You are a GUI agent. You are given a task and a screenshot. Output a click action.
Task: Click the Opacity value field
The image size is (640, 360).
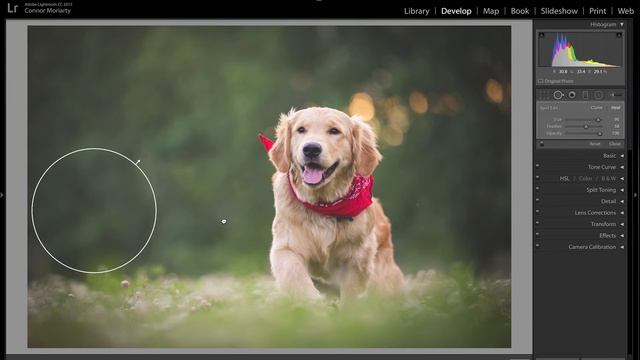point(616,133)
